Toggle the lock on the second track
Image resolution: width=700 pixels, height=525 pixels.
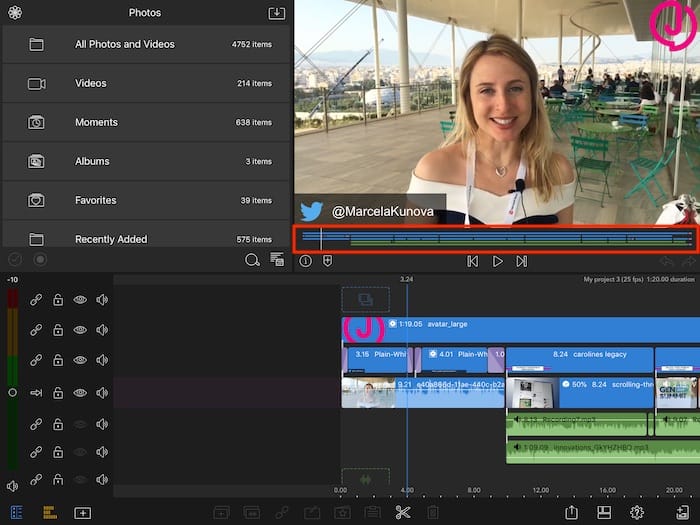[x=58, y=330]
